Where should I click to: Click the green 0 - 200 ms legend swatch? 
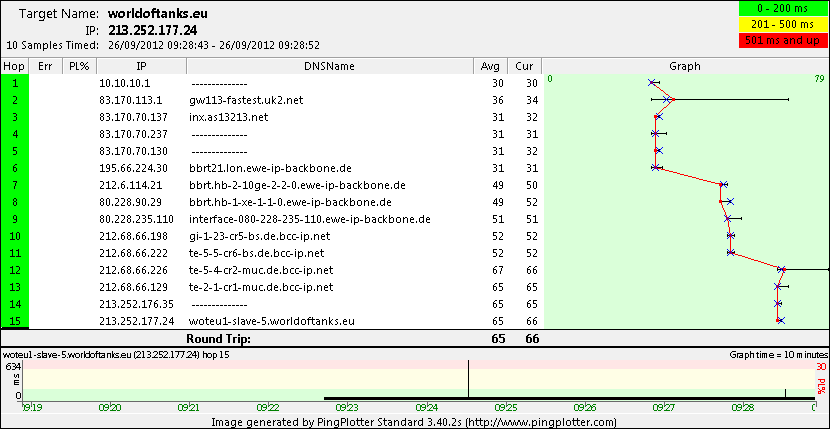click(783, 9)
